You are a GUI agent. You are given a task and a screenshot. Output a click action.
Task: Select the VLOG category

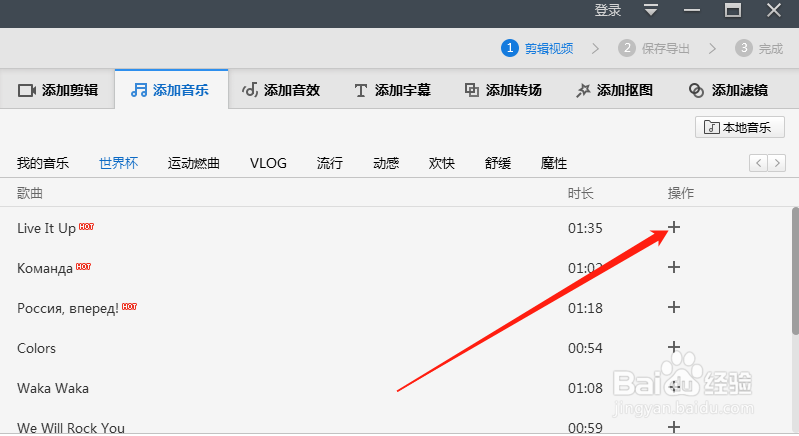click(268, 163)
